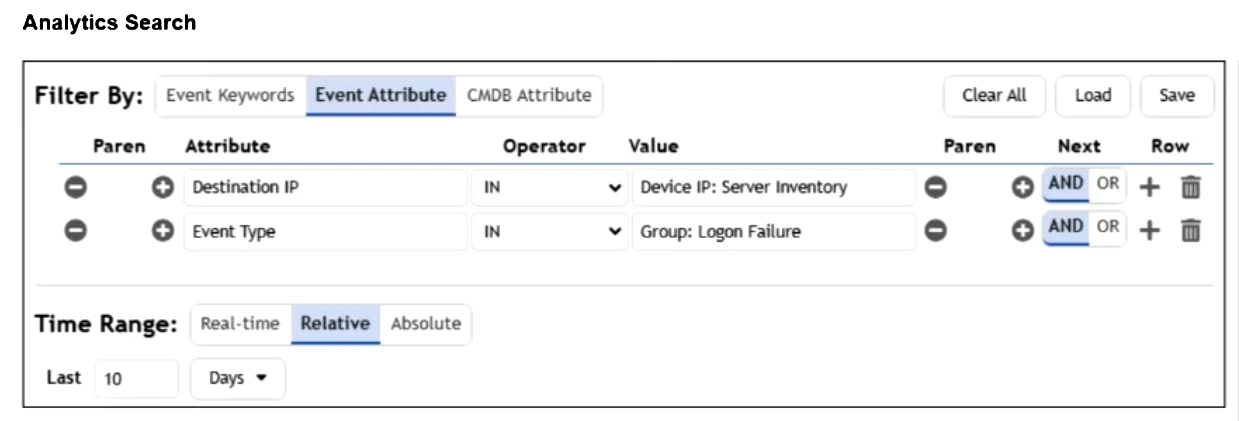Image resolution: width=1239 pixels, height=421 pixels.
Task: Select Absolute time range tab
Action: coord(426,324)
